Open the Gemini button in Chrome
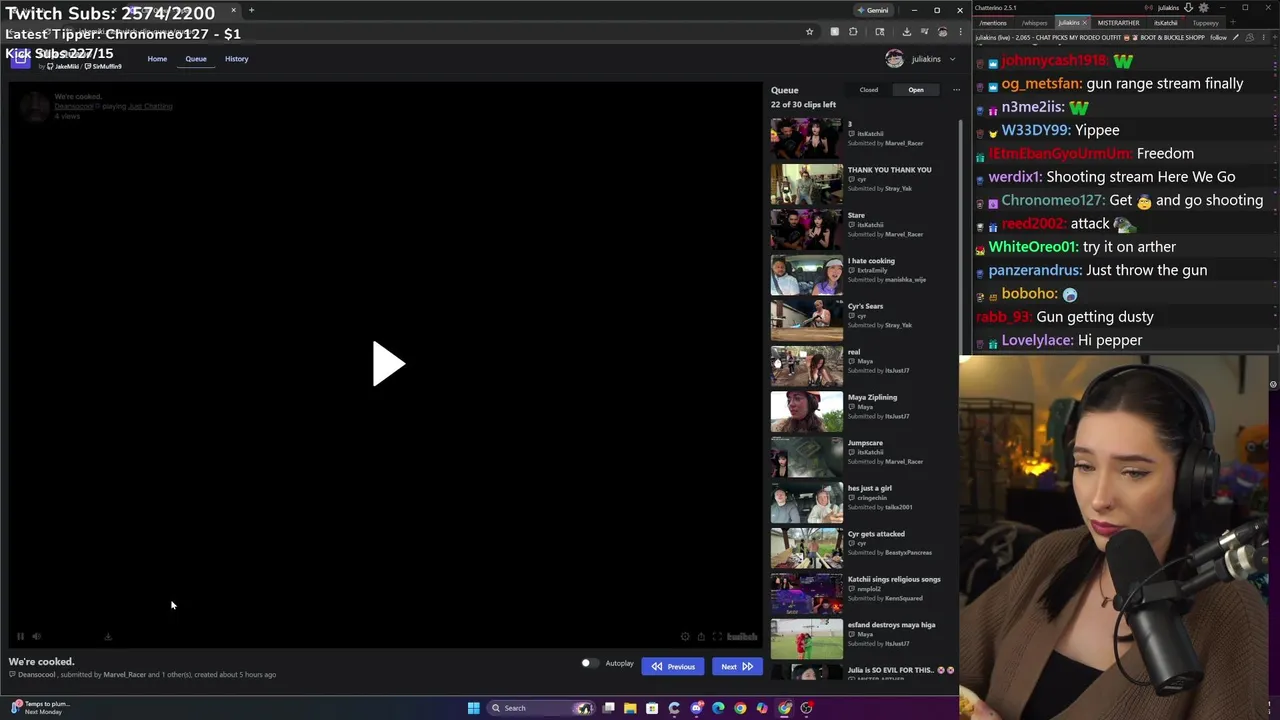 pyautogui.click(x=872, y=10)
